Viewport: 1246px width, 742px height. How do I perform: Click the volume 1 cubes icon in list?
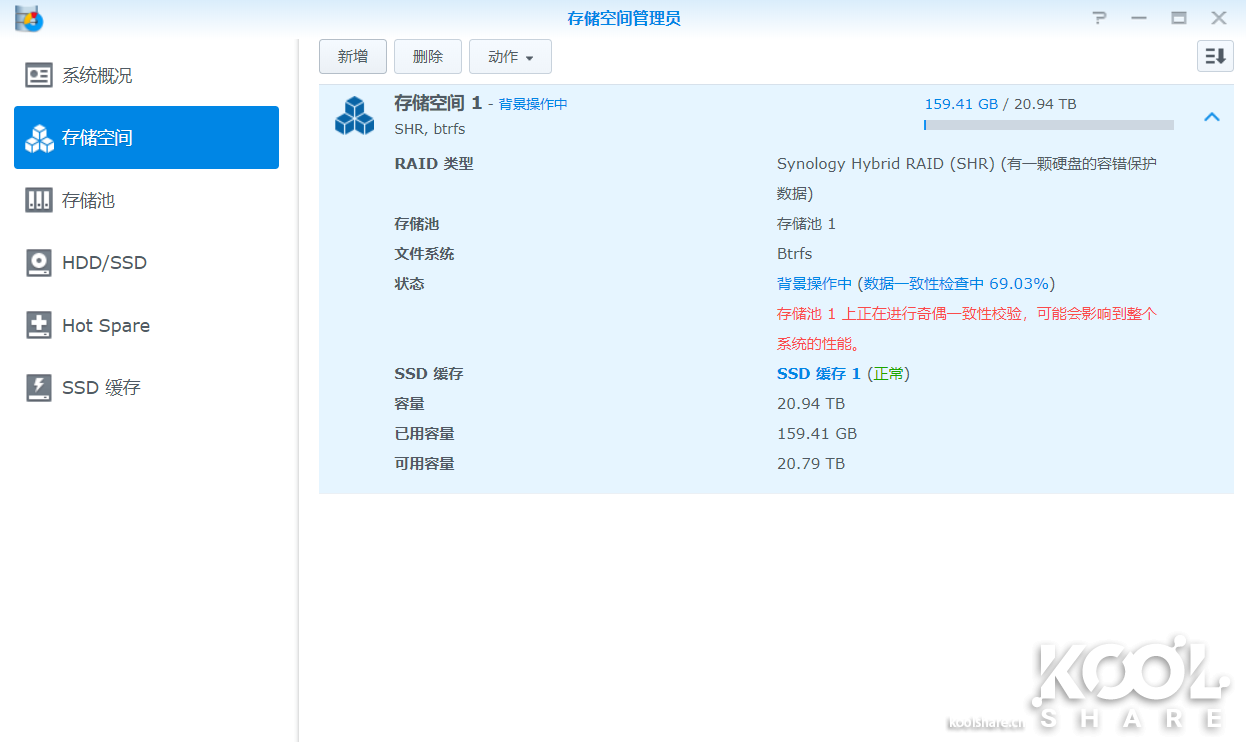(x=354, y=116)
